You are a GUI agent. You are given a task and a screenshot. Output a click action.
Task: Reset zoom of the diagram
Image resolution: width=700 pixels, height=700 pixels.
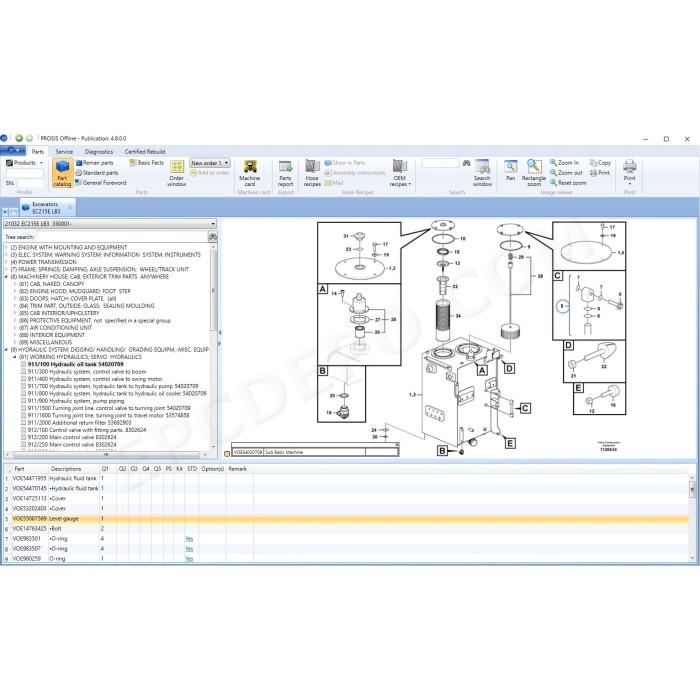(568, 183)
